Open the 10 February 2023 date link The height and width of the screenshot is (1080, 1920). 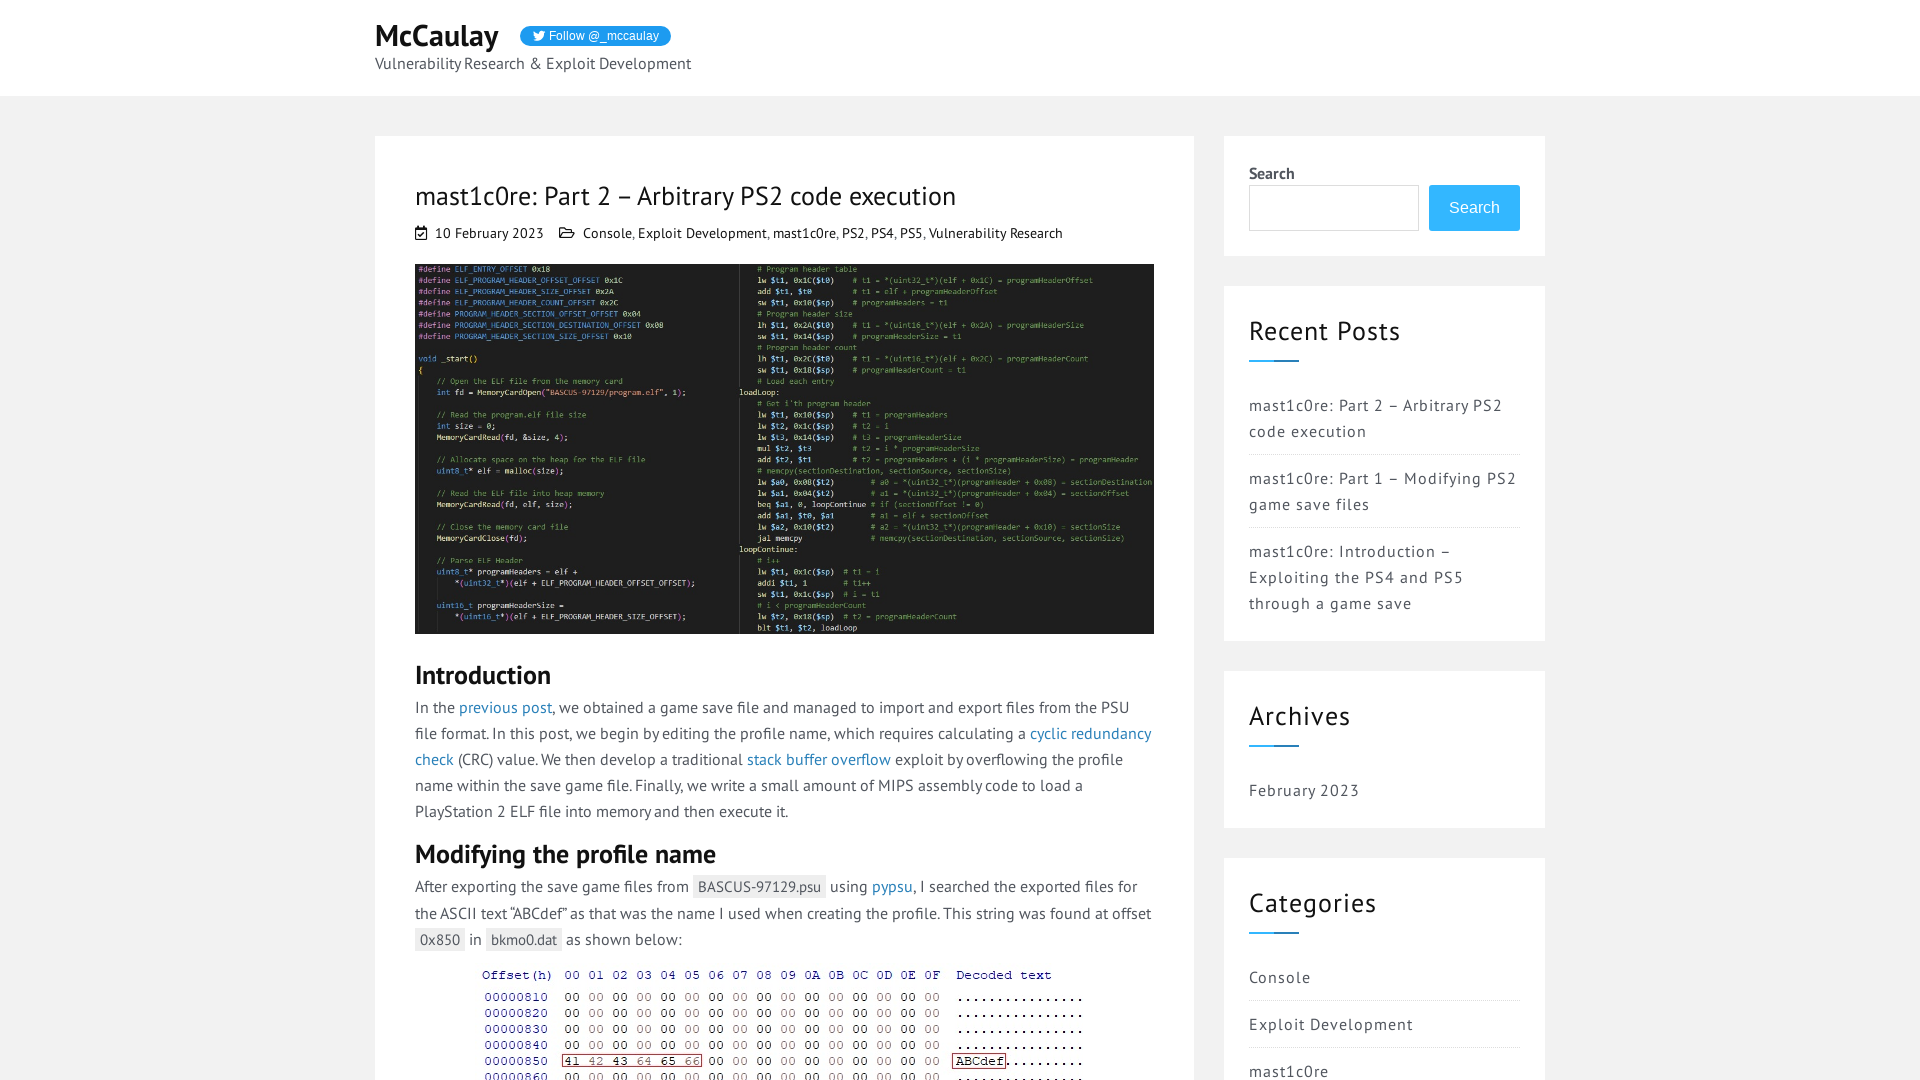click(x=489, y=233)
